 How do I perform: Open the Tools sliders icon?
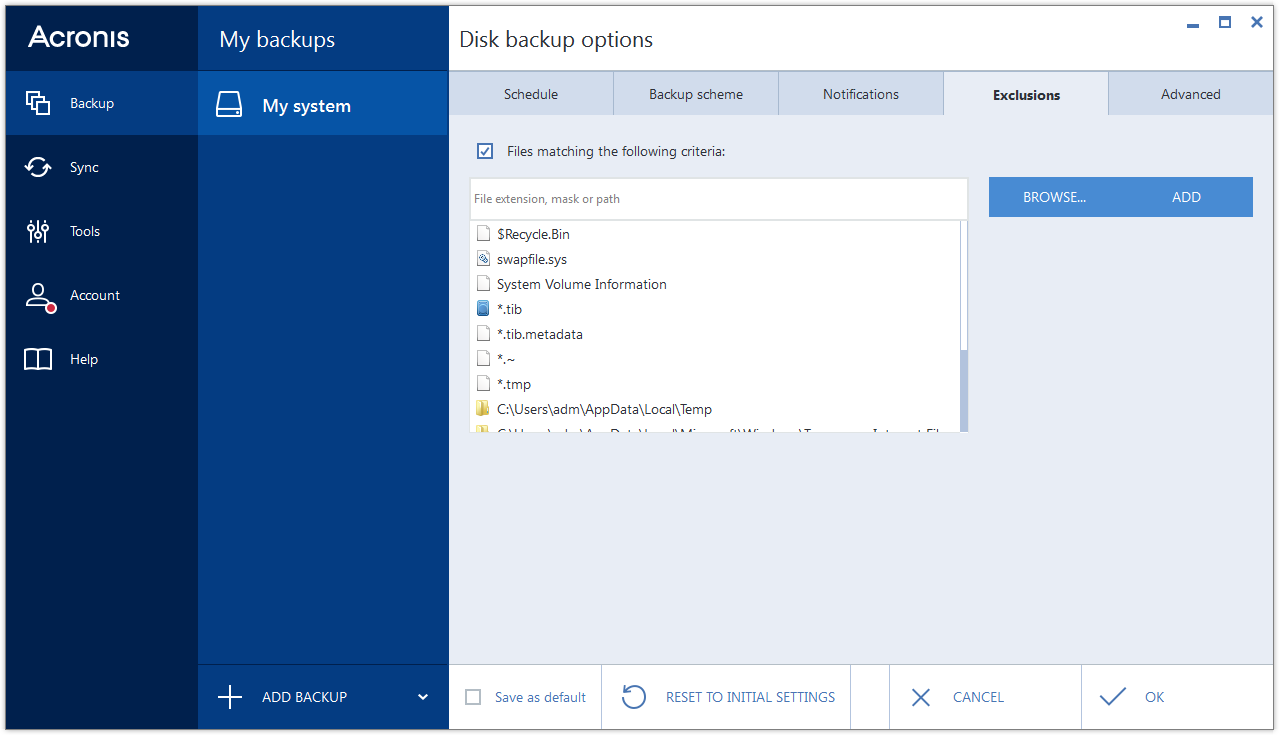(38, 231)
